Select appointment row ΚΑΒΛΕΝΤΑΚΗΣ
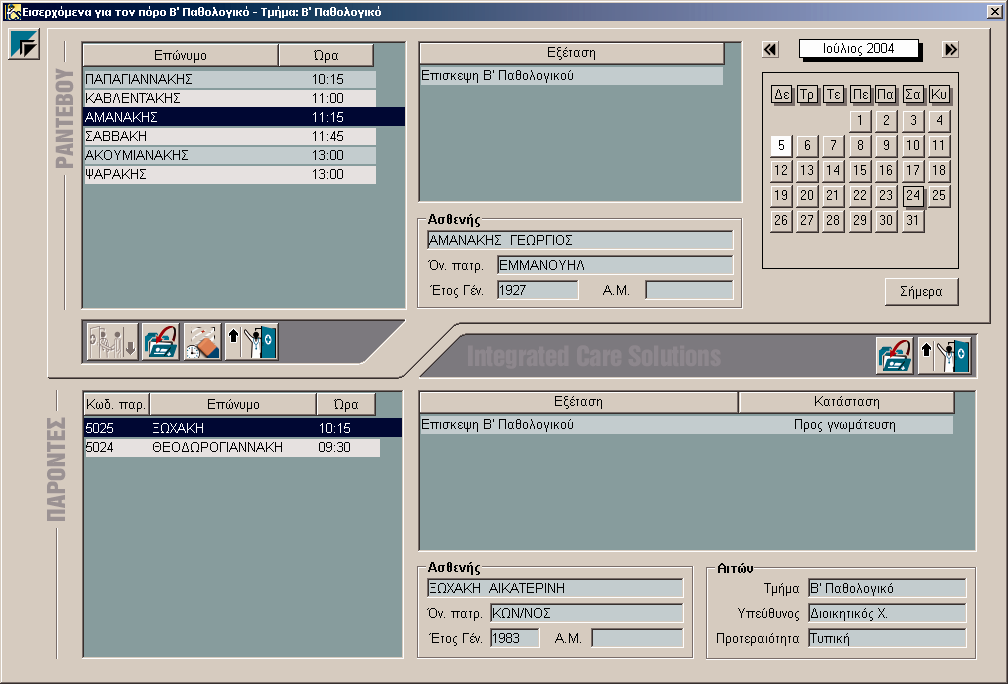The height and width of the screenshot is (684, 1008). pyautogui.click(x=230, y=98)
